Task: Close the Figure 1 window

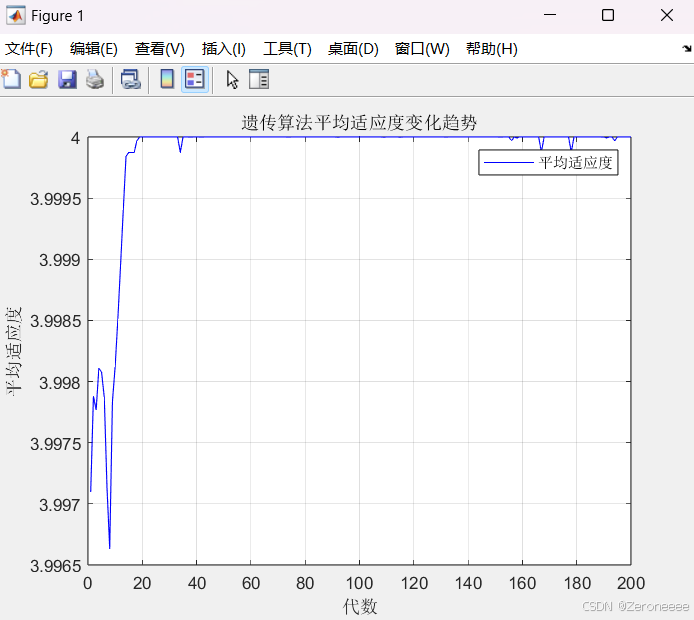Action: click(667, 15)
